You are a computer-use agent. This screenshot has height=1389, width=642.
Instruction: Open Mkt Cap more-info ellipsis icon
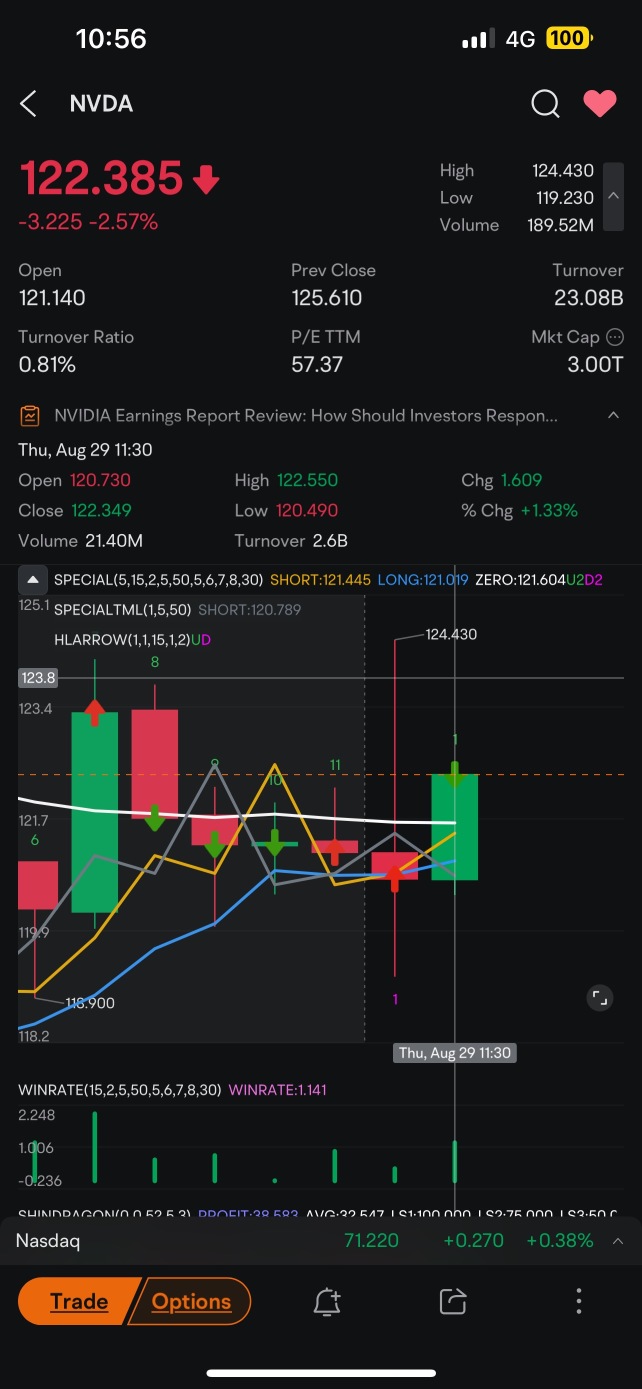tap(615, 337)
